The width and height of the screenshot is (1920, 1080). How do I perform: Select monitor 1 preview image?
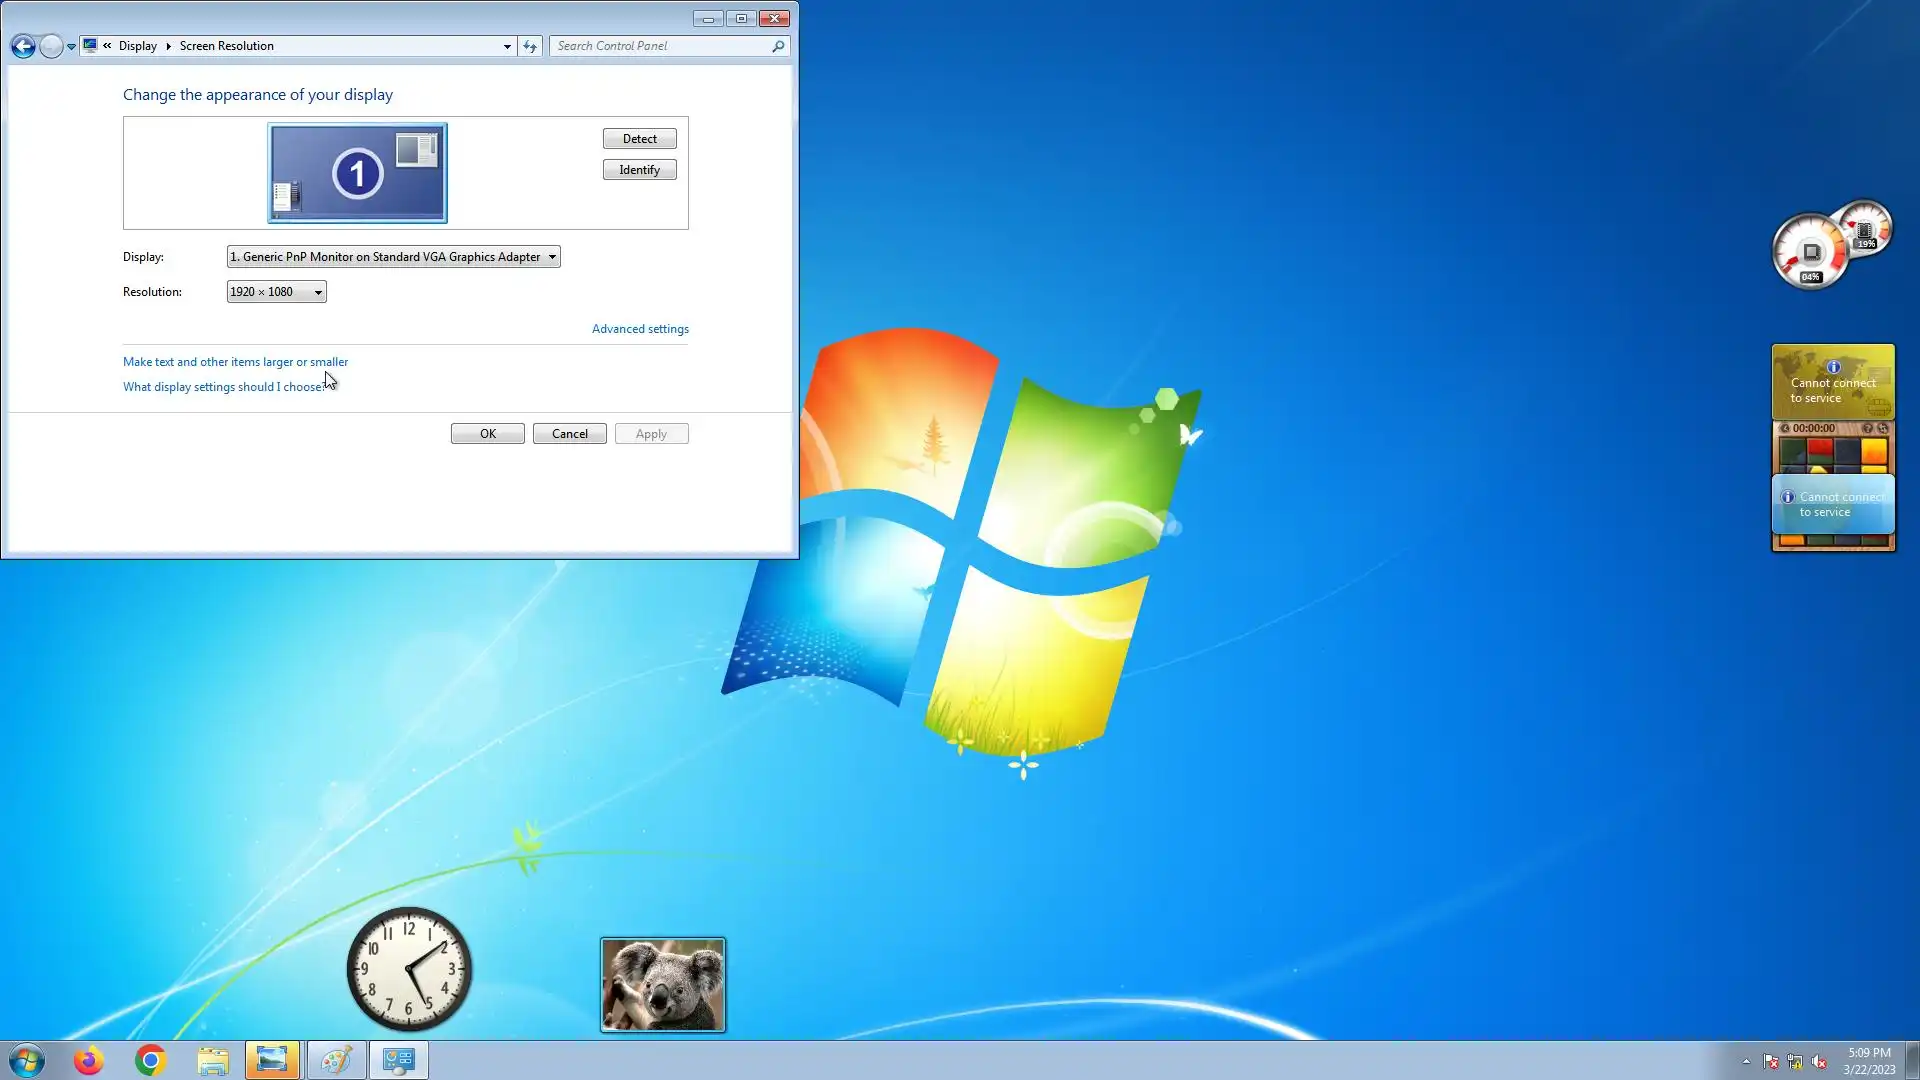click(x=357, y=173)
